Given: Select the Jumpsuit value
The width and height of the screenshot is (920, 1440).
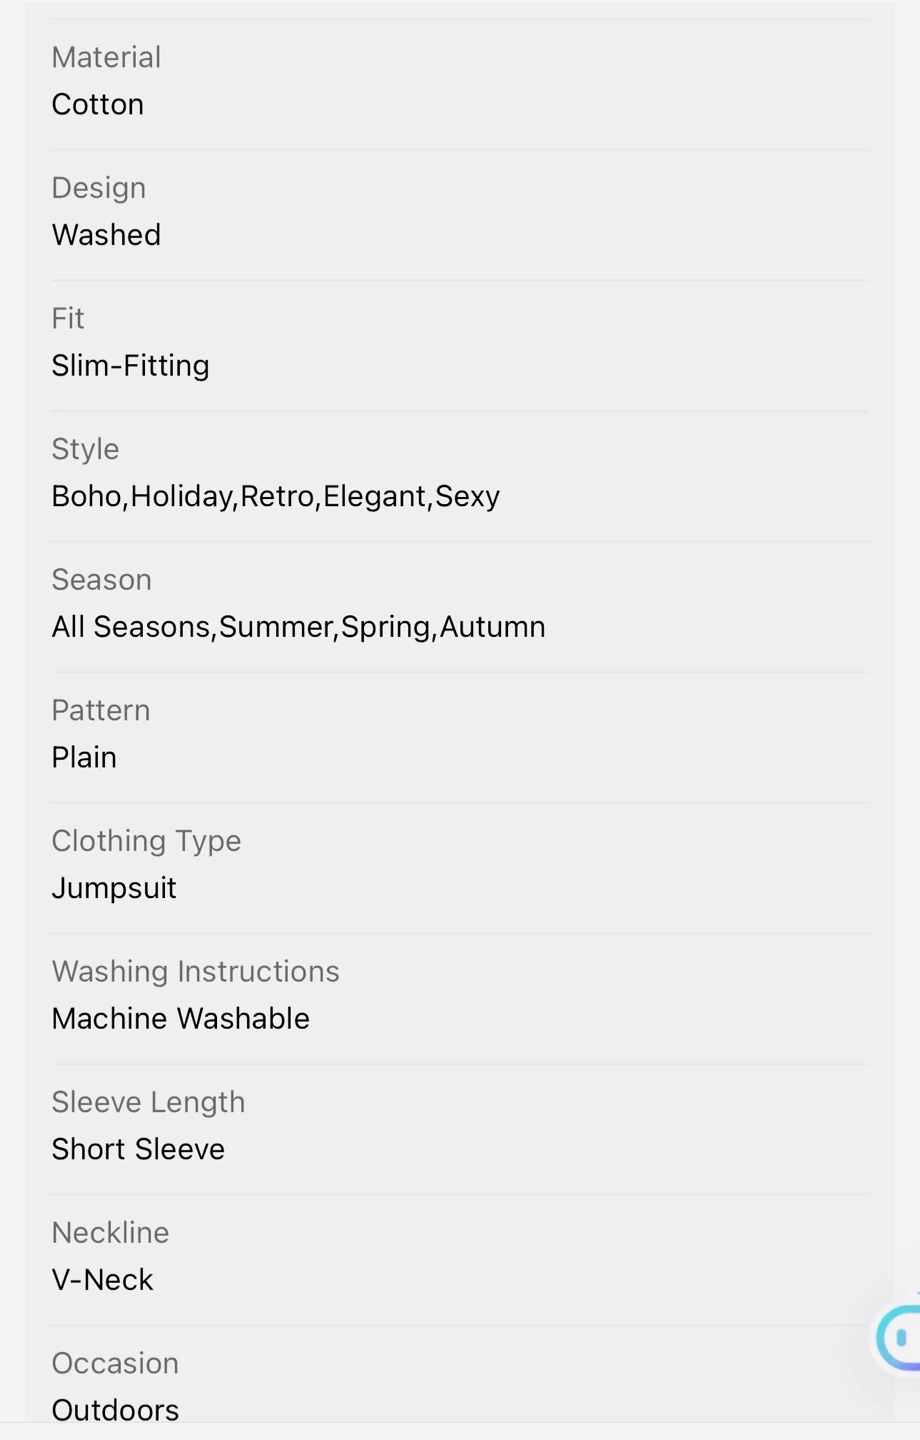Looking at the screenshot, I should tap(114, 888).
